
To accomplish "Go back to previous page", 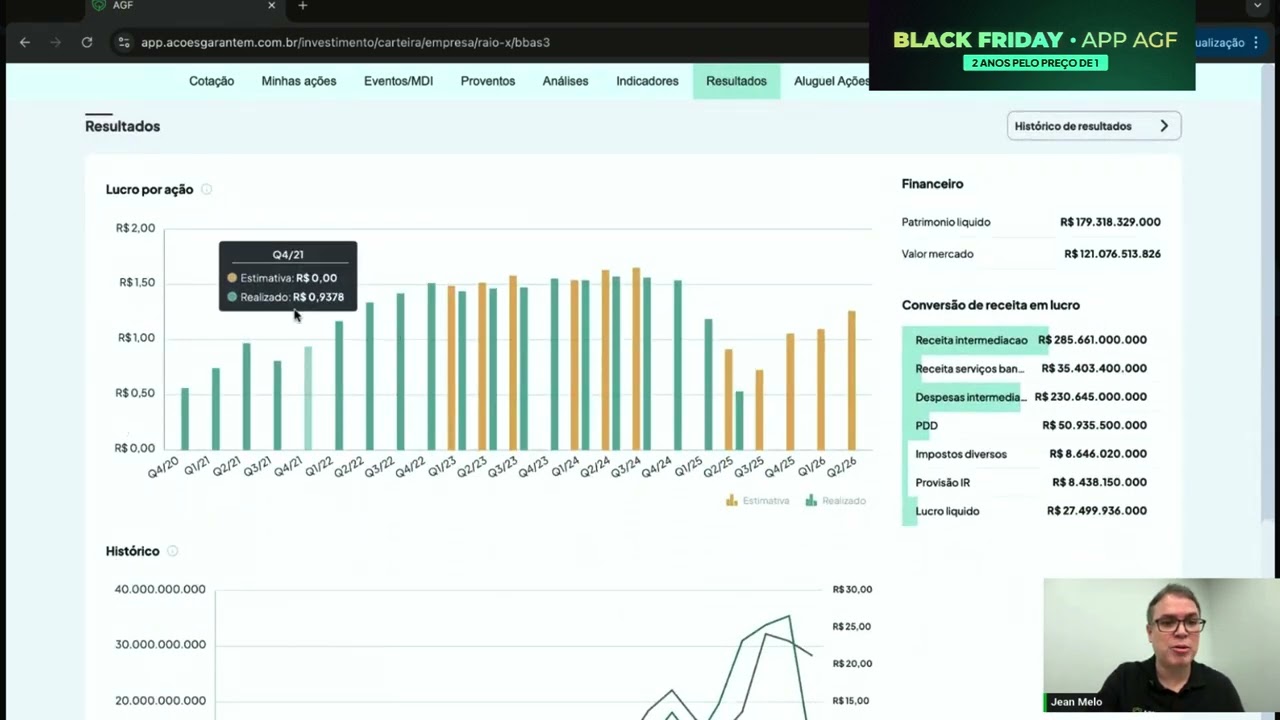I will coord(25,42).
